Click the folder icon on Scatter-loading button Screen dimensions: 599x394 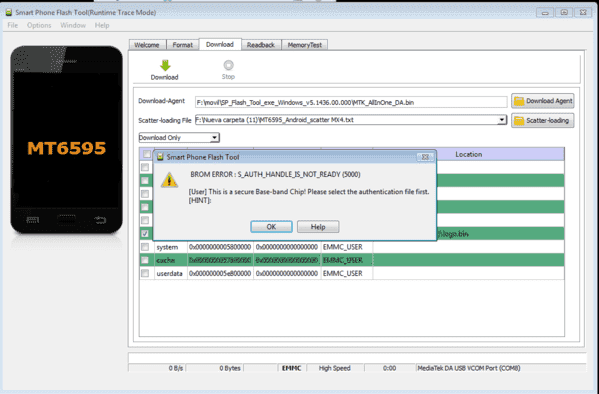point(519,120)
